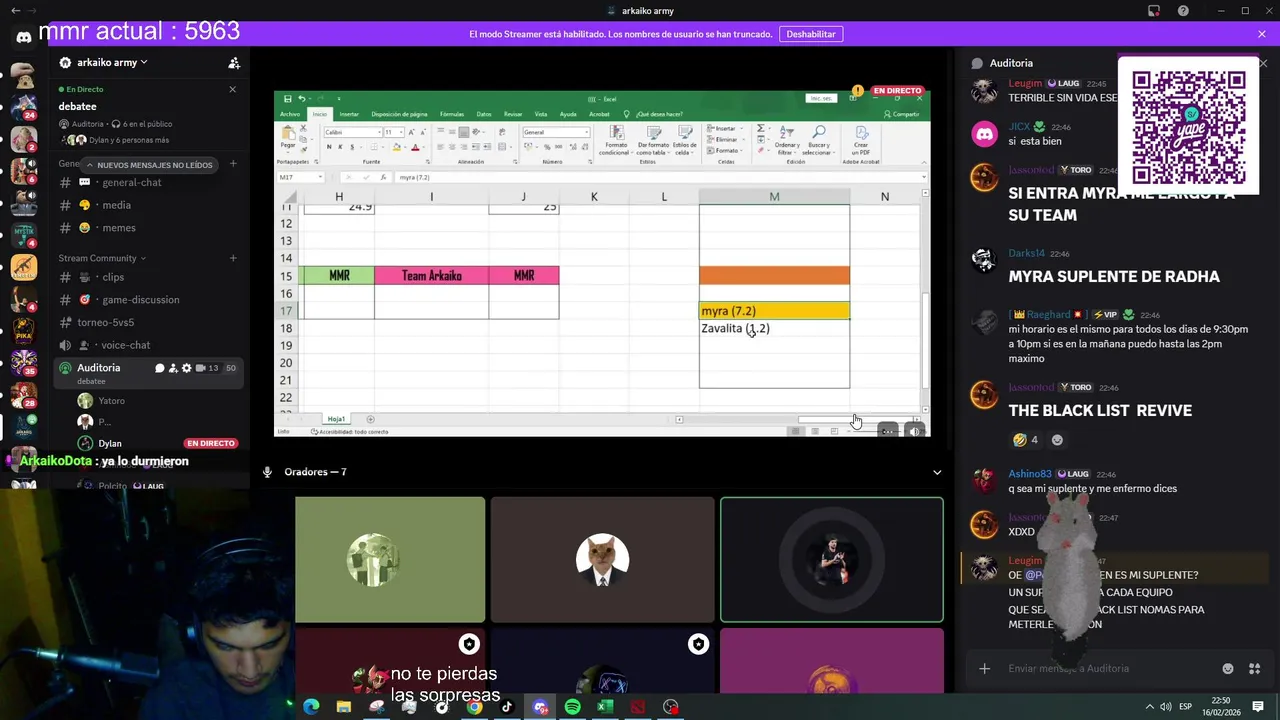Click NUEVOS MENSAJES NO LEÍDOS pill
The image size is (1280, 720).
click(x=148, y=165)
